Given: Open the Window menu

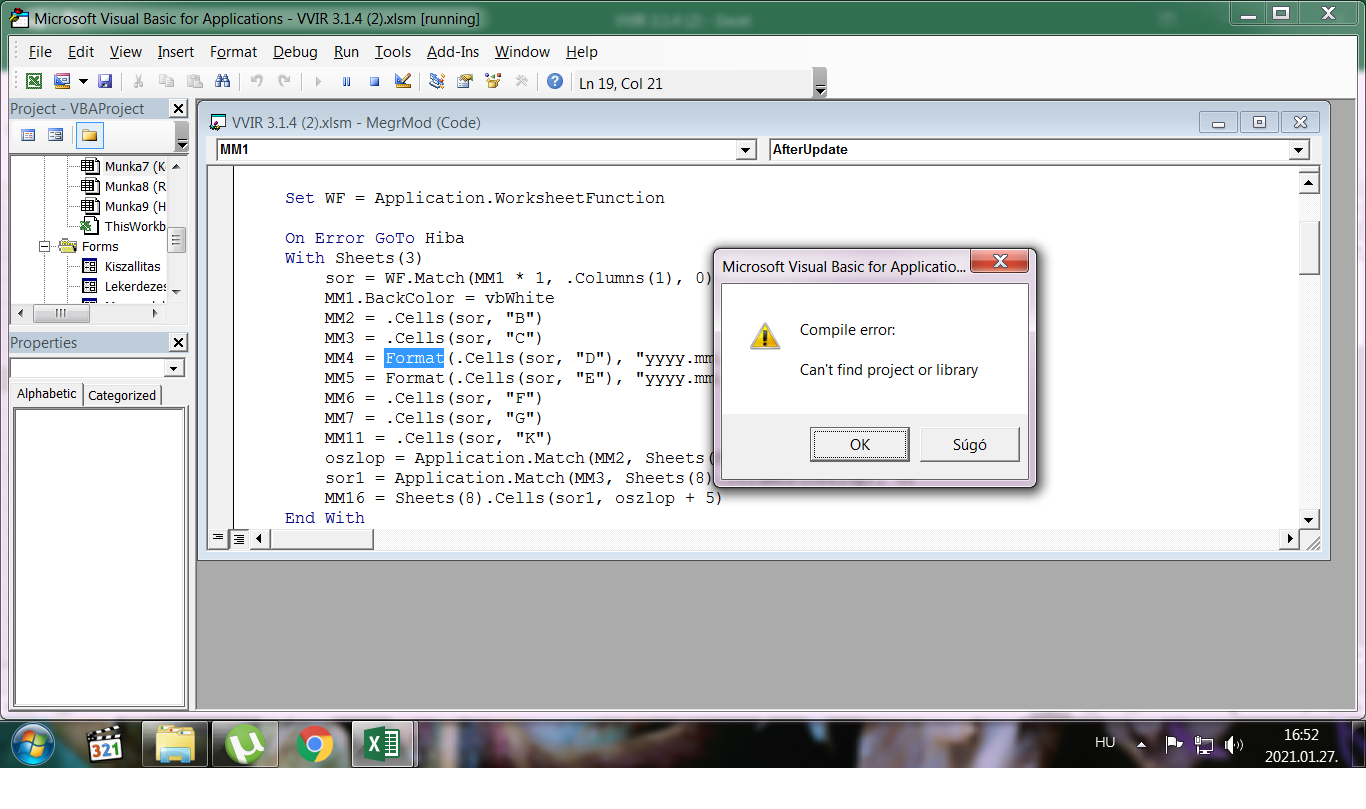Looking at the screenshot, I should (x=522, y=52).
